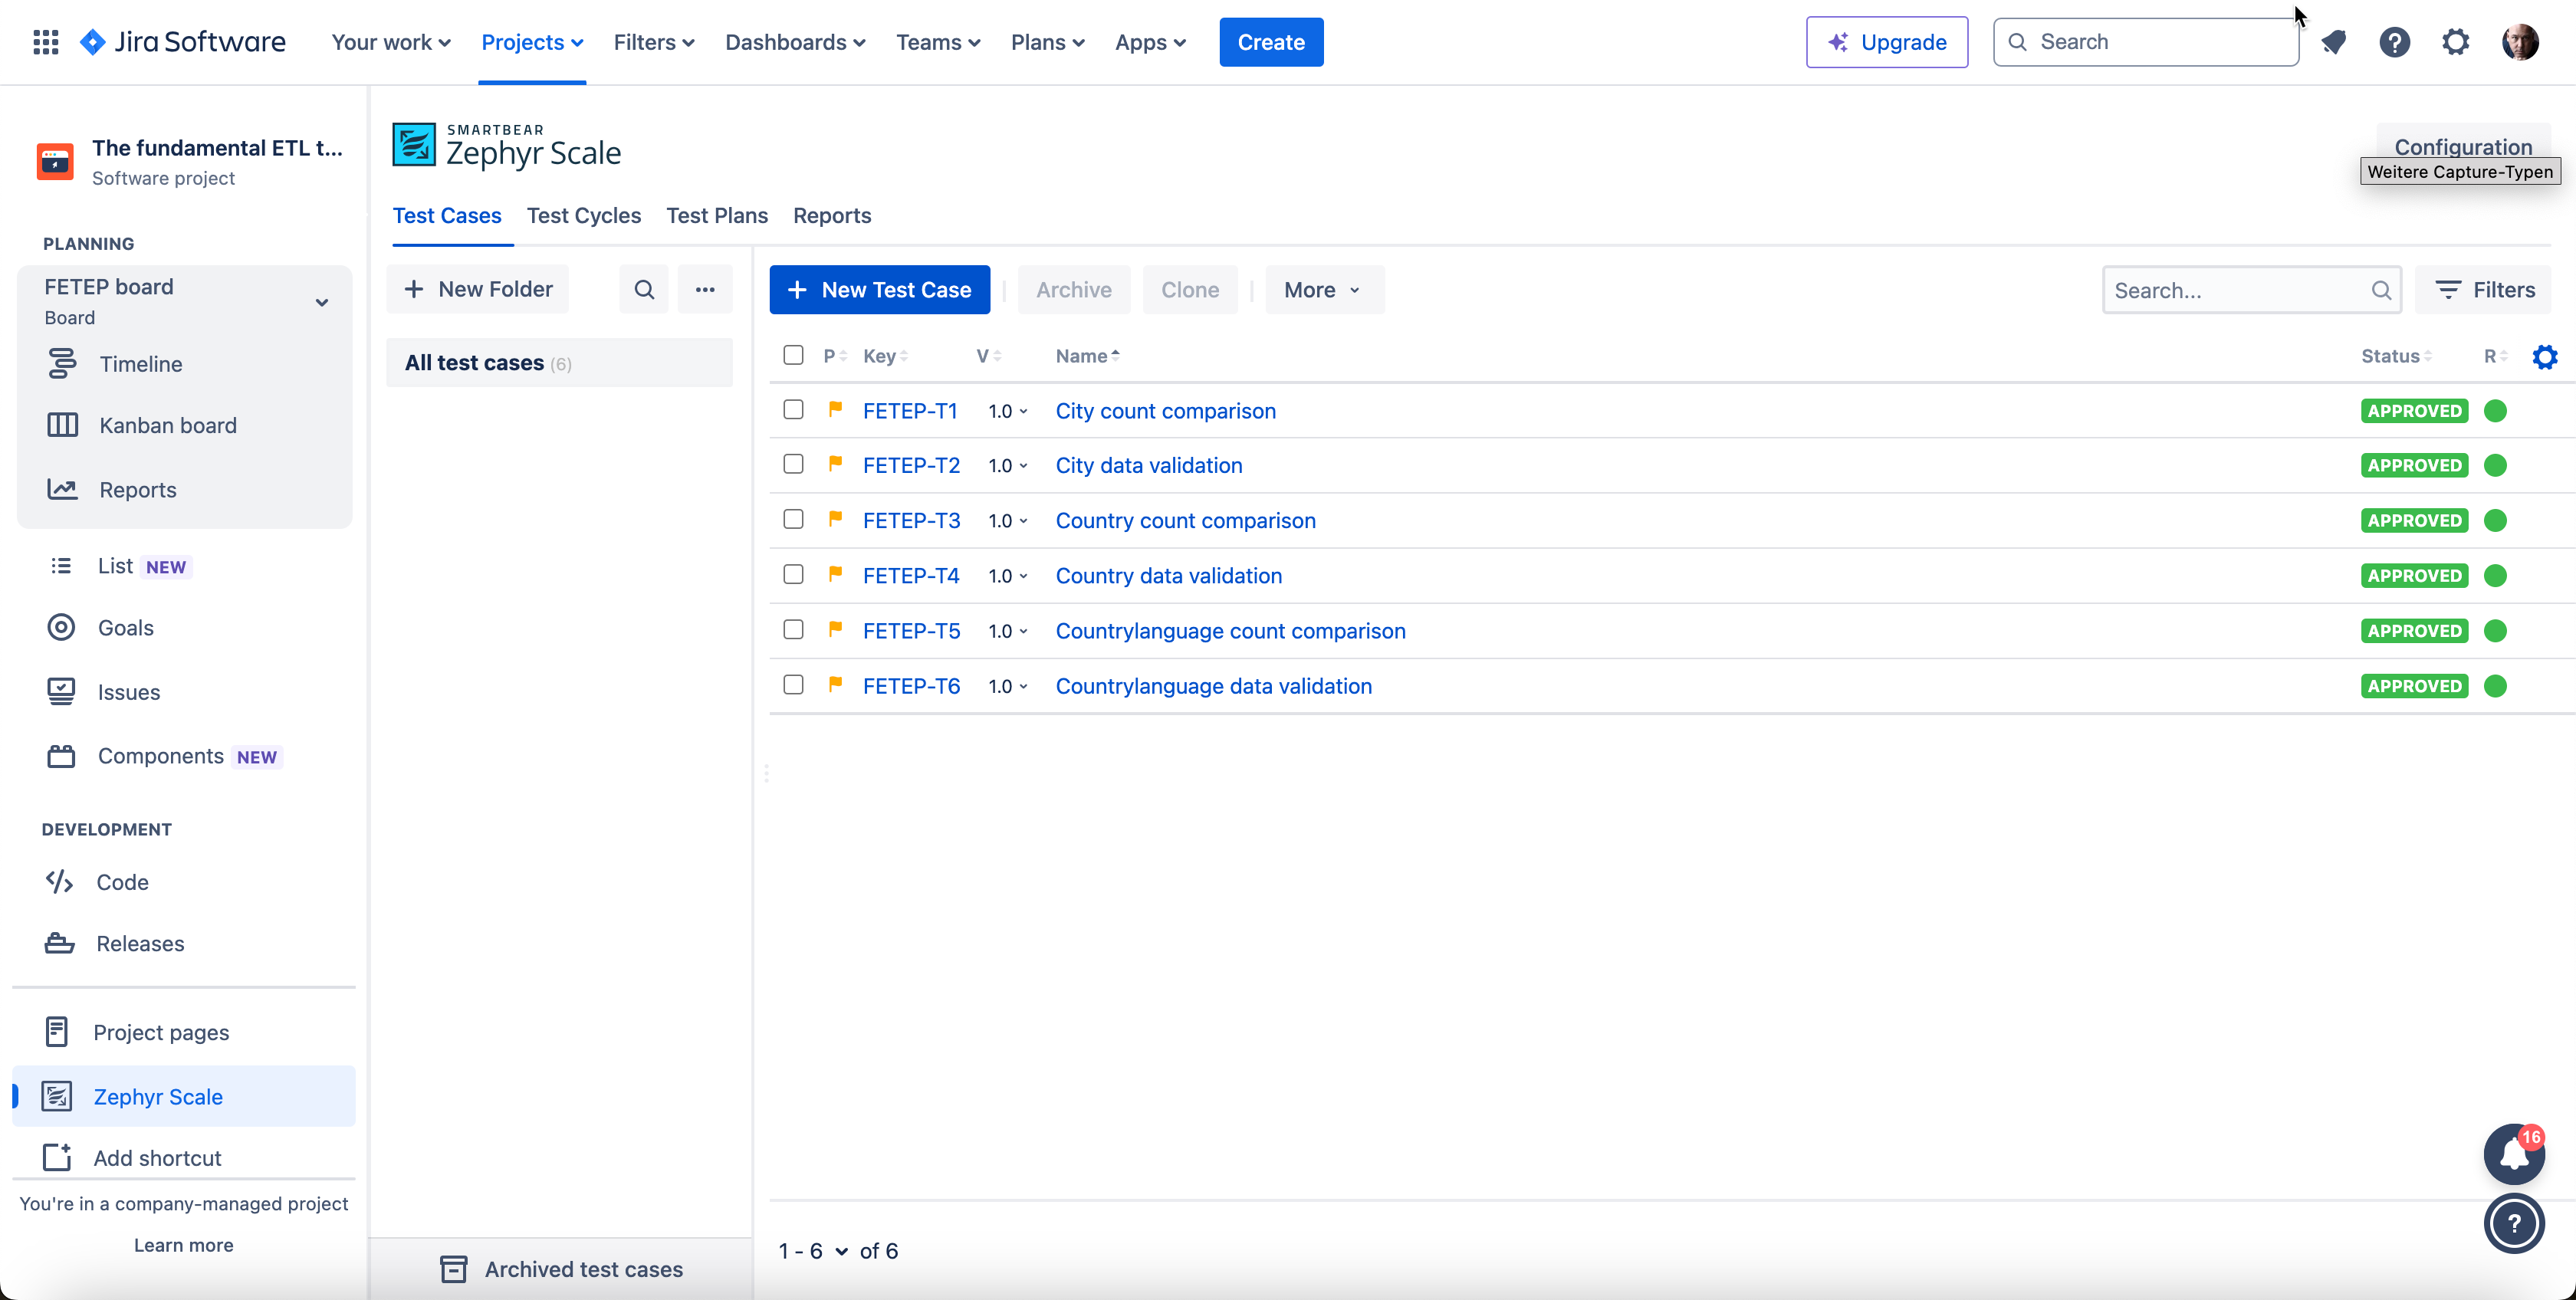
Task: Click the project avatar icon
Action: (56, 161)
